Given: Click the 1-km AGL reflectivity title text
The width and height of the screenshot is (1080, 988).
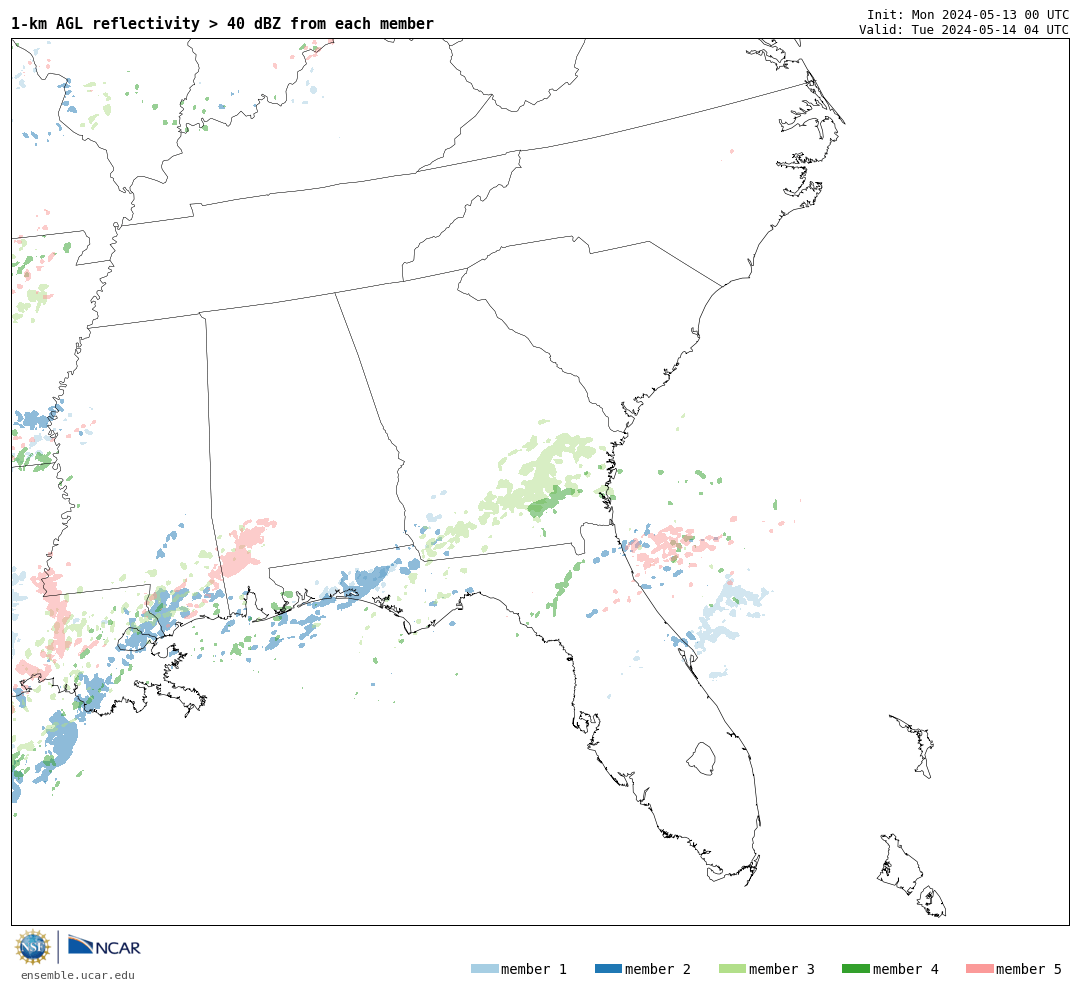Looking at the screenshot, I should (222, 23).
